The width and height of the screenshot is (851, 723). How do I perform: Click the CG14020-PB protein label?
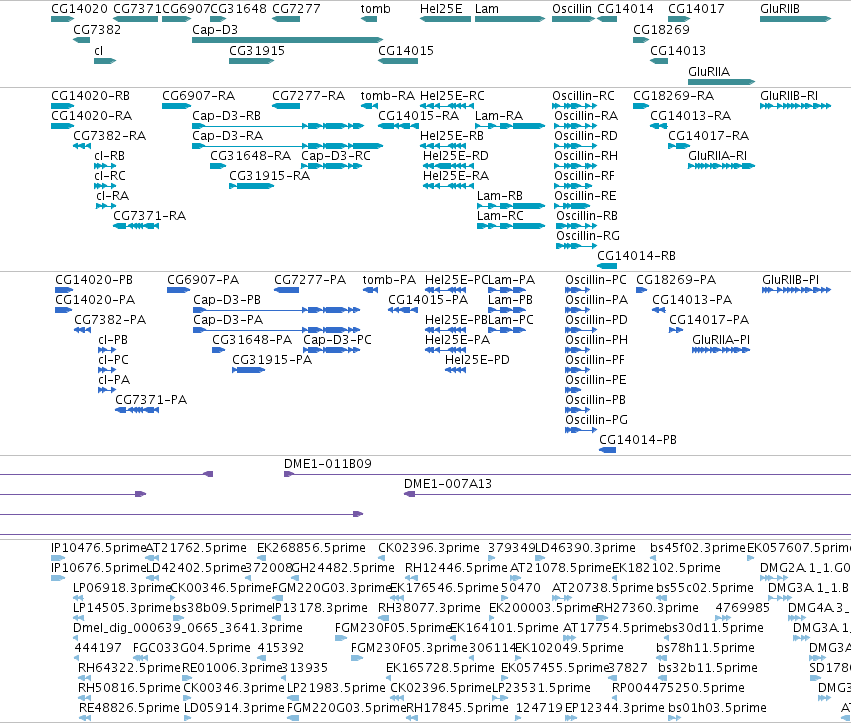94,280
